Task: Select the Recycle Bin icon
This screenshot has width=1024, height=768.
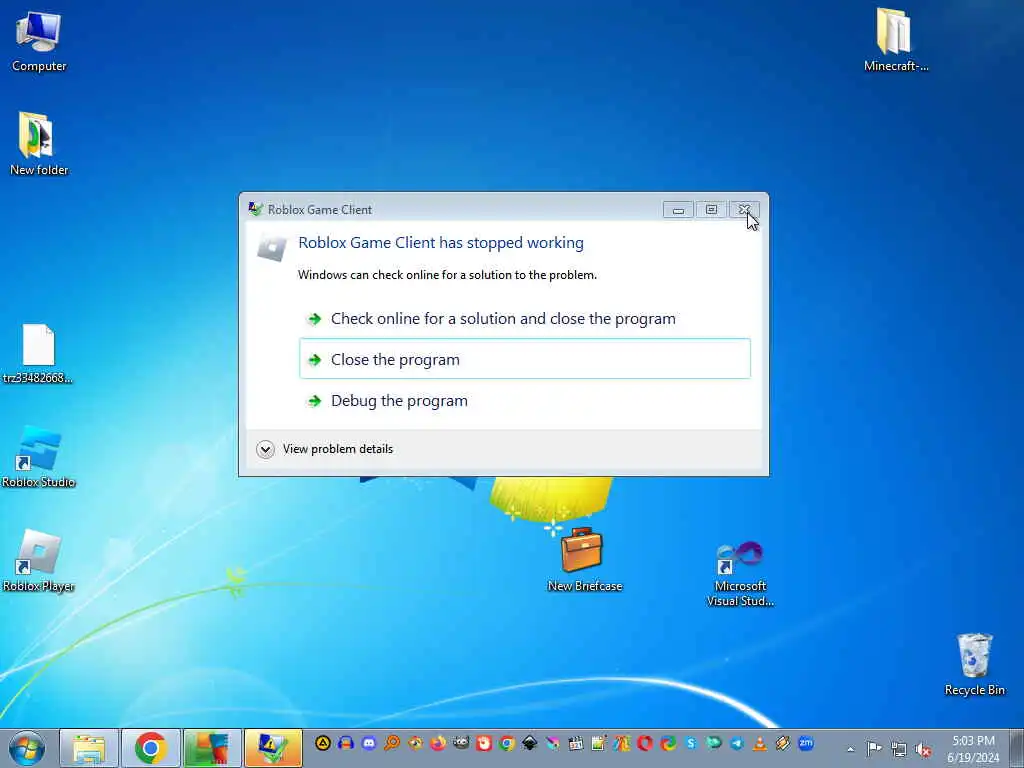Action: [974, 664]
